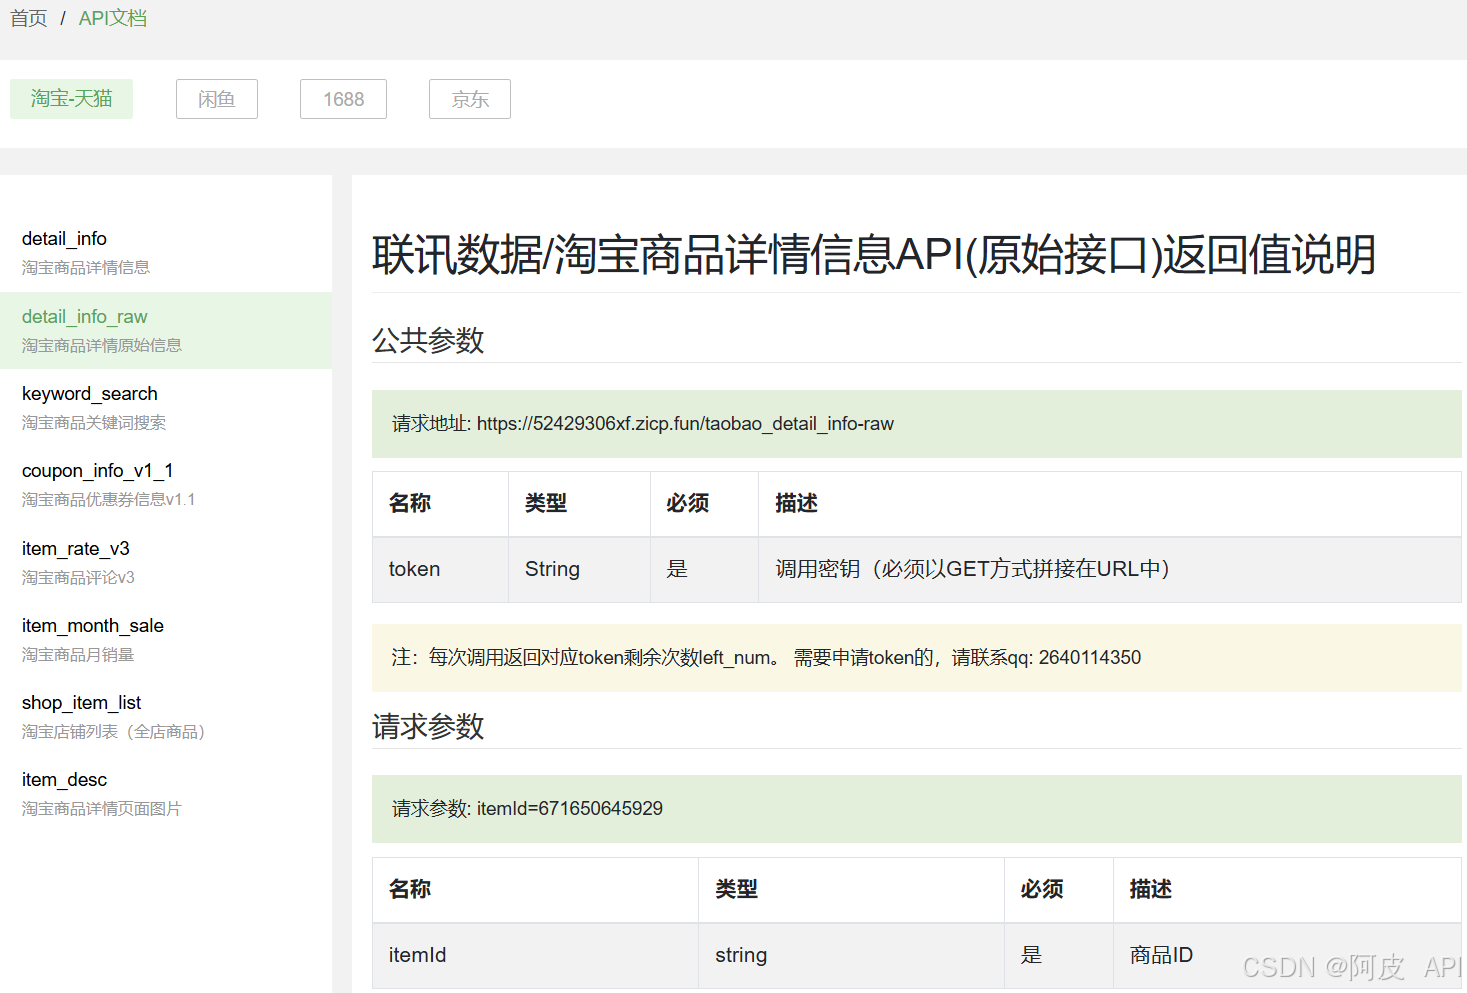Open keyword_search sidebar entry
Image resolution: width=1467 pixels, height=993 pixels.
tap(166, 407)
